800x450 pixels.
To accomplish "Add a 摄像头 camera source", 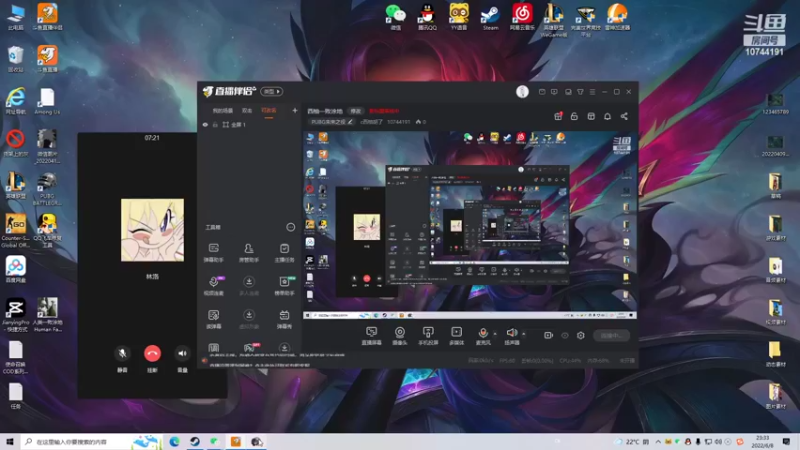I will coord(400,336).
